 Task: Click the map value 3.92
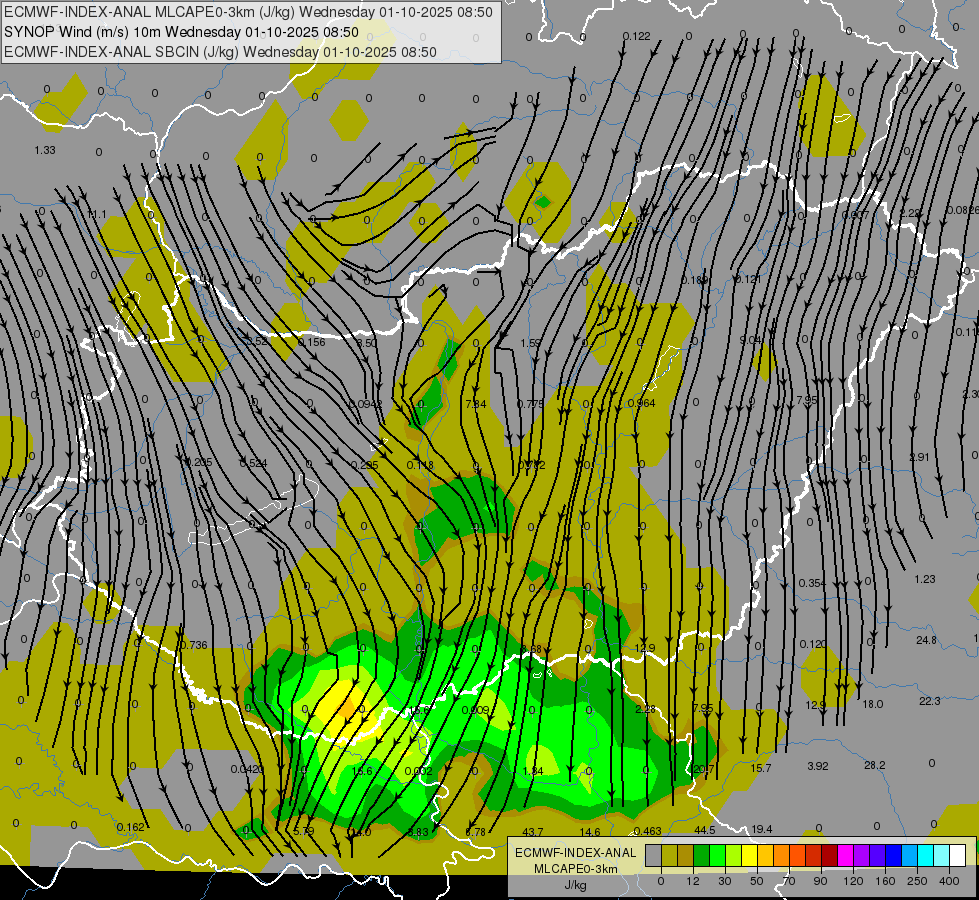(817, 766)
